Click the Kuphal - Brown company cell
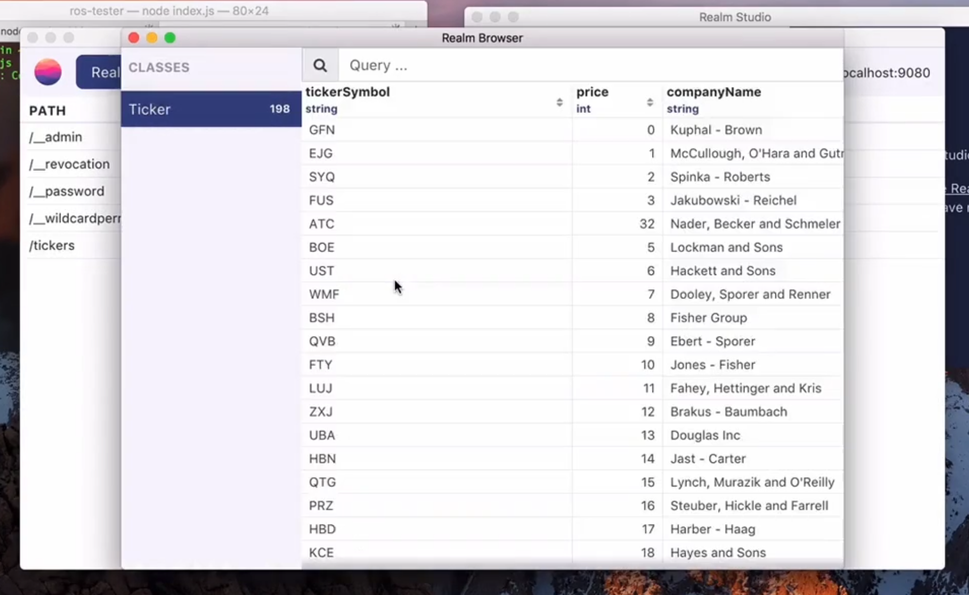969x595 pixels. pyautogui.click(x=716, y=130)
